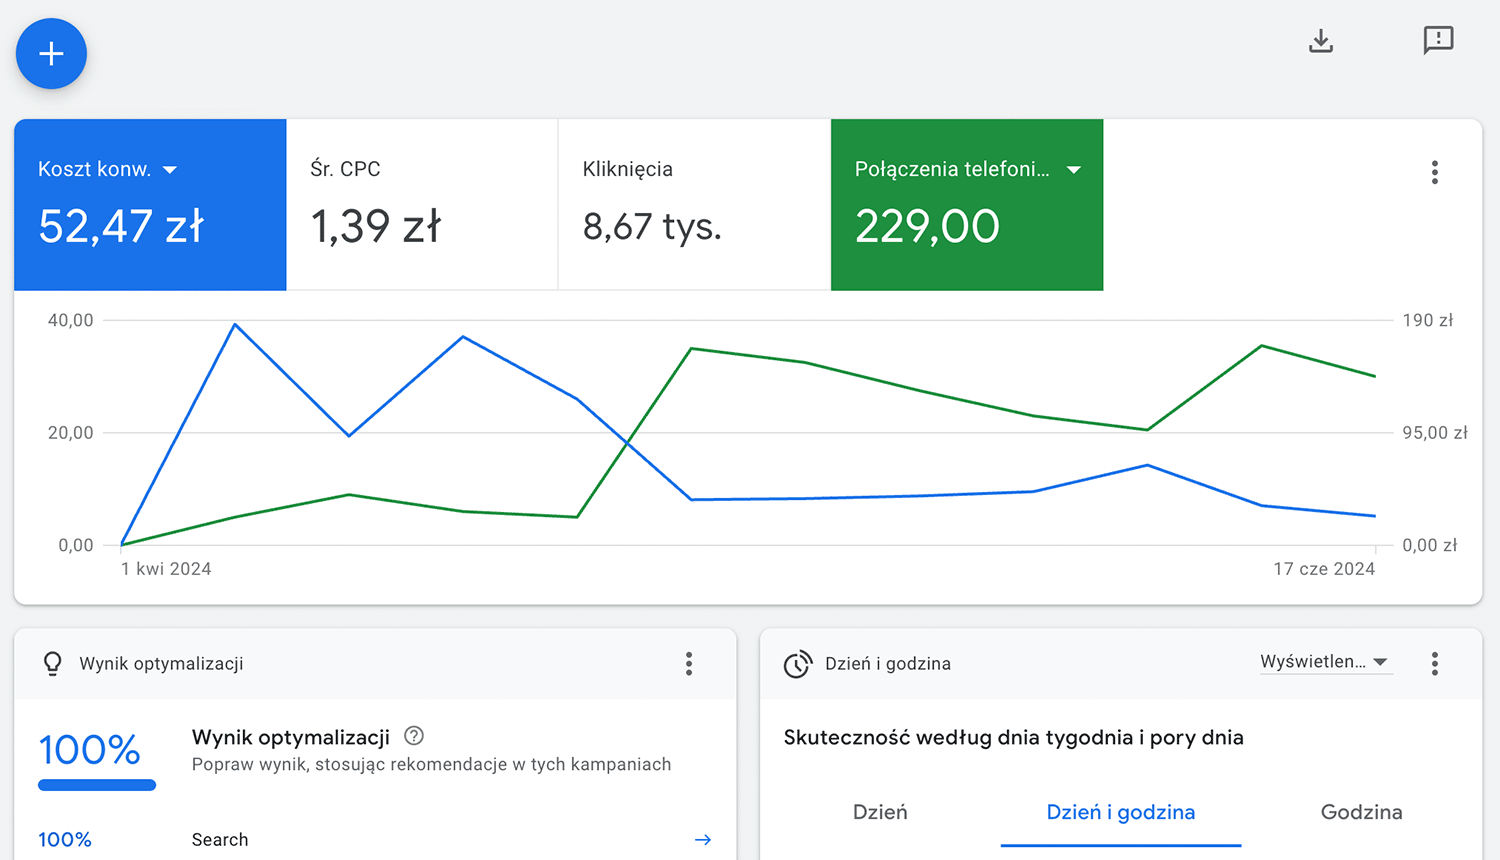
Task: Select the Śr. CPC metric tile
Action: (x=422, y=205)
